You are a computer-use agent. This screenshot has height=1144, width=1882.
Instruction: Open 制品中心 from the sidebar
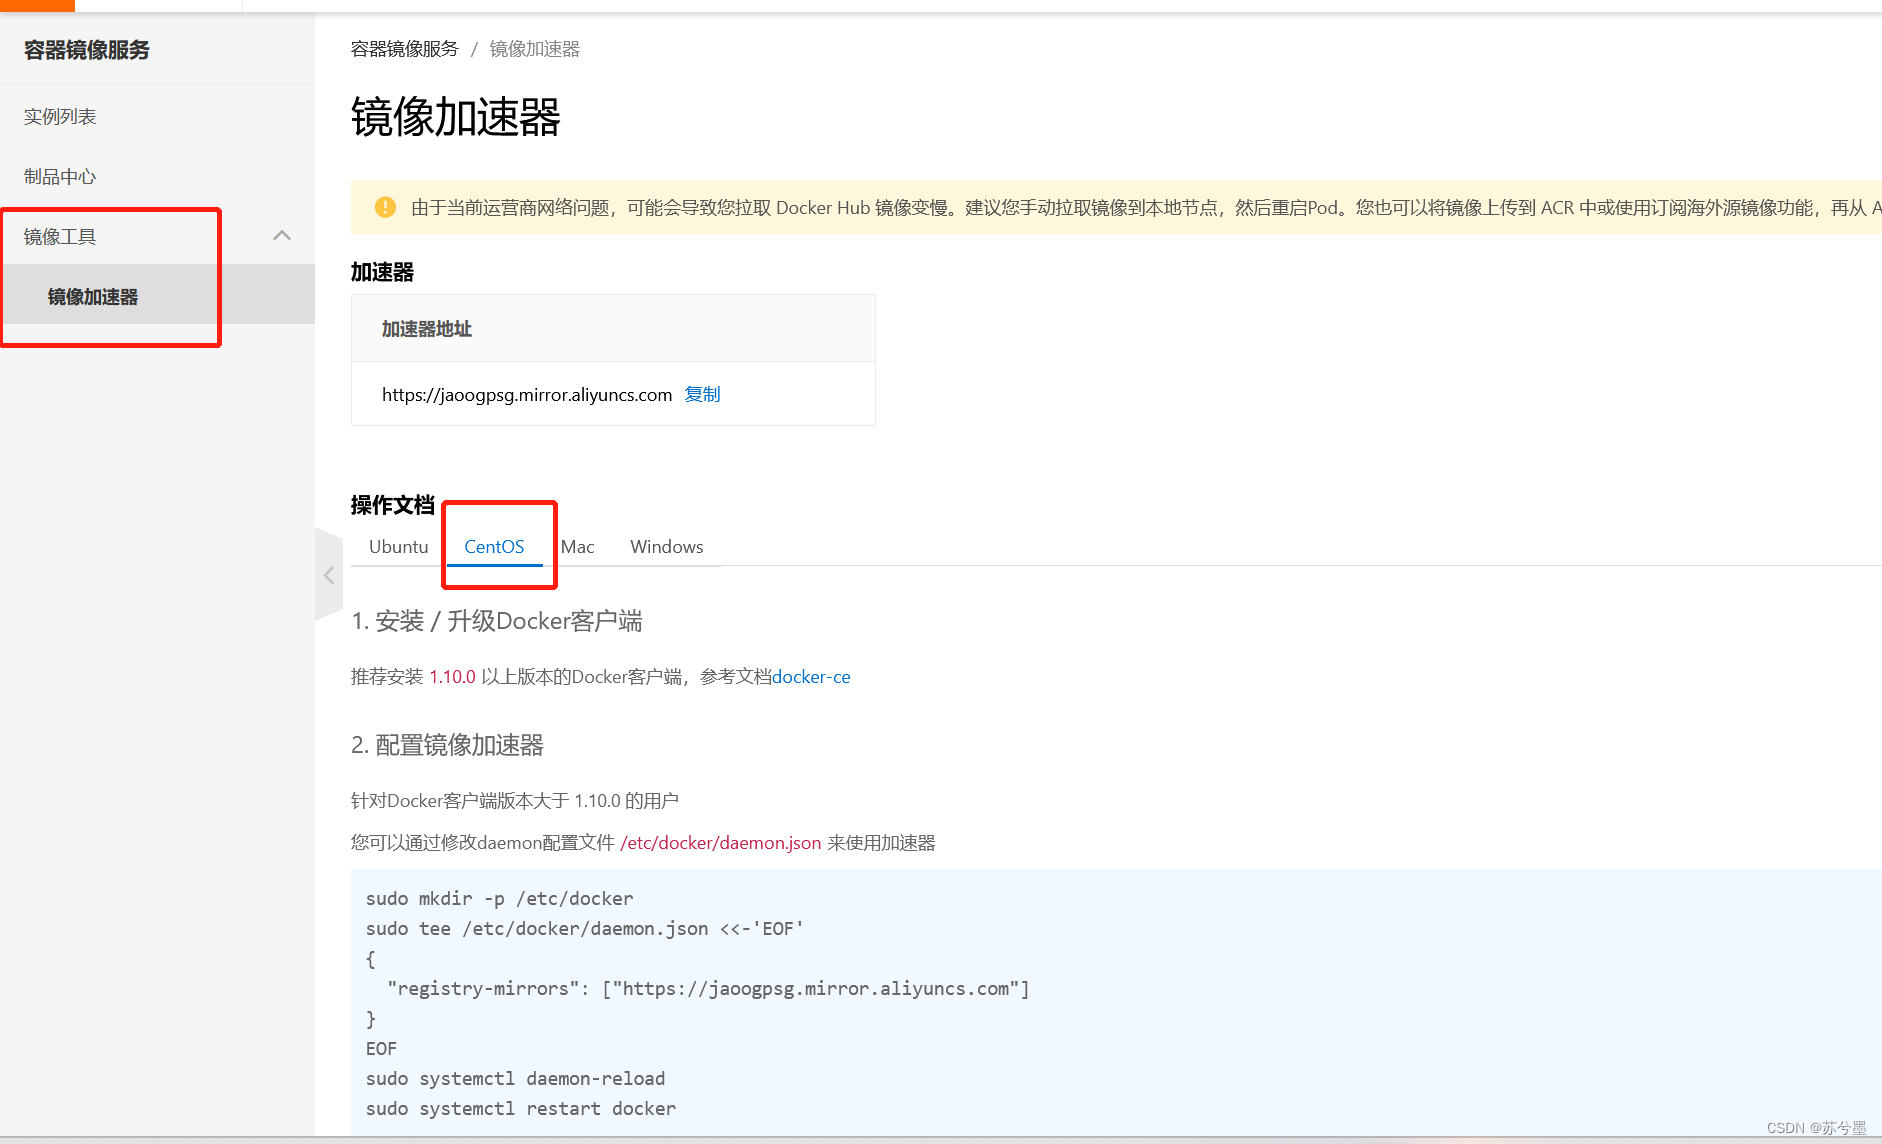pyautogui.click(x=59, y=176)
